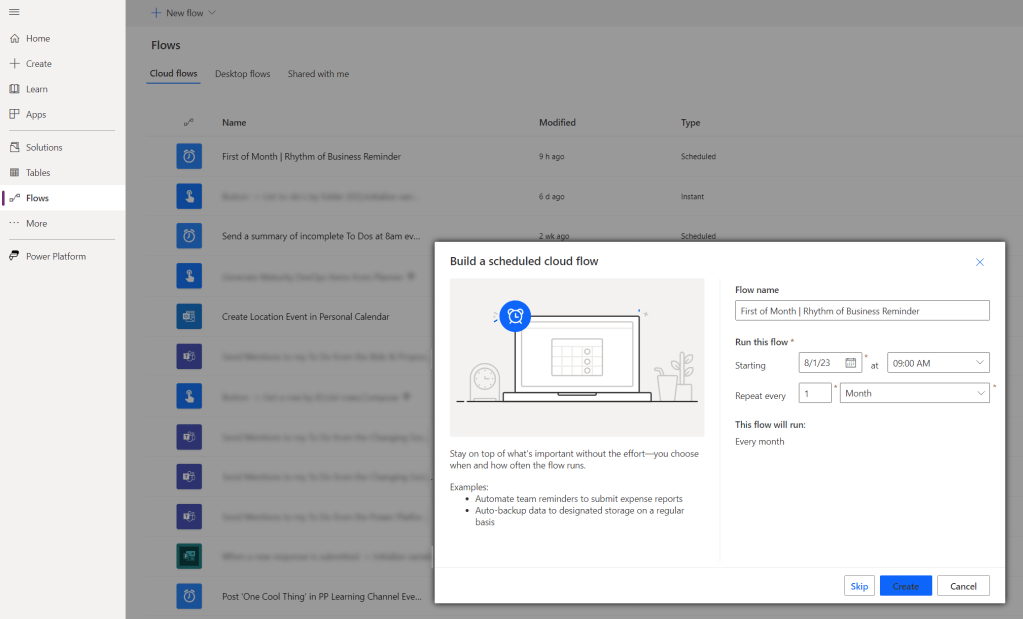This screenshot has width=1023, height=619.
Task: Click the Repeat every number field
Action: tap(815, 393)
